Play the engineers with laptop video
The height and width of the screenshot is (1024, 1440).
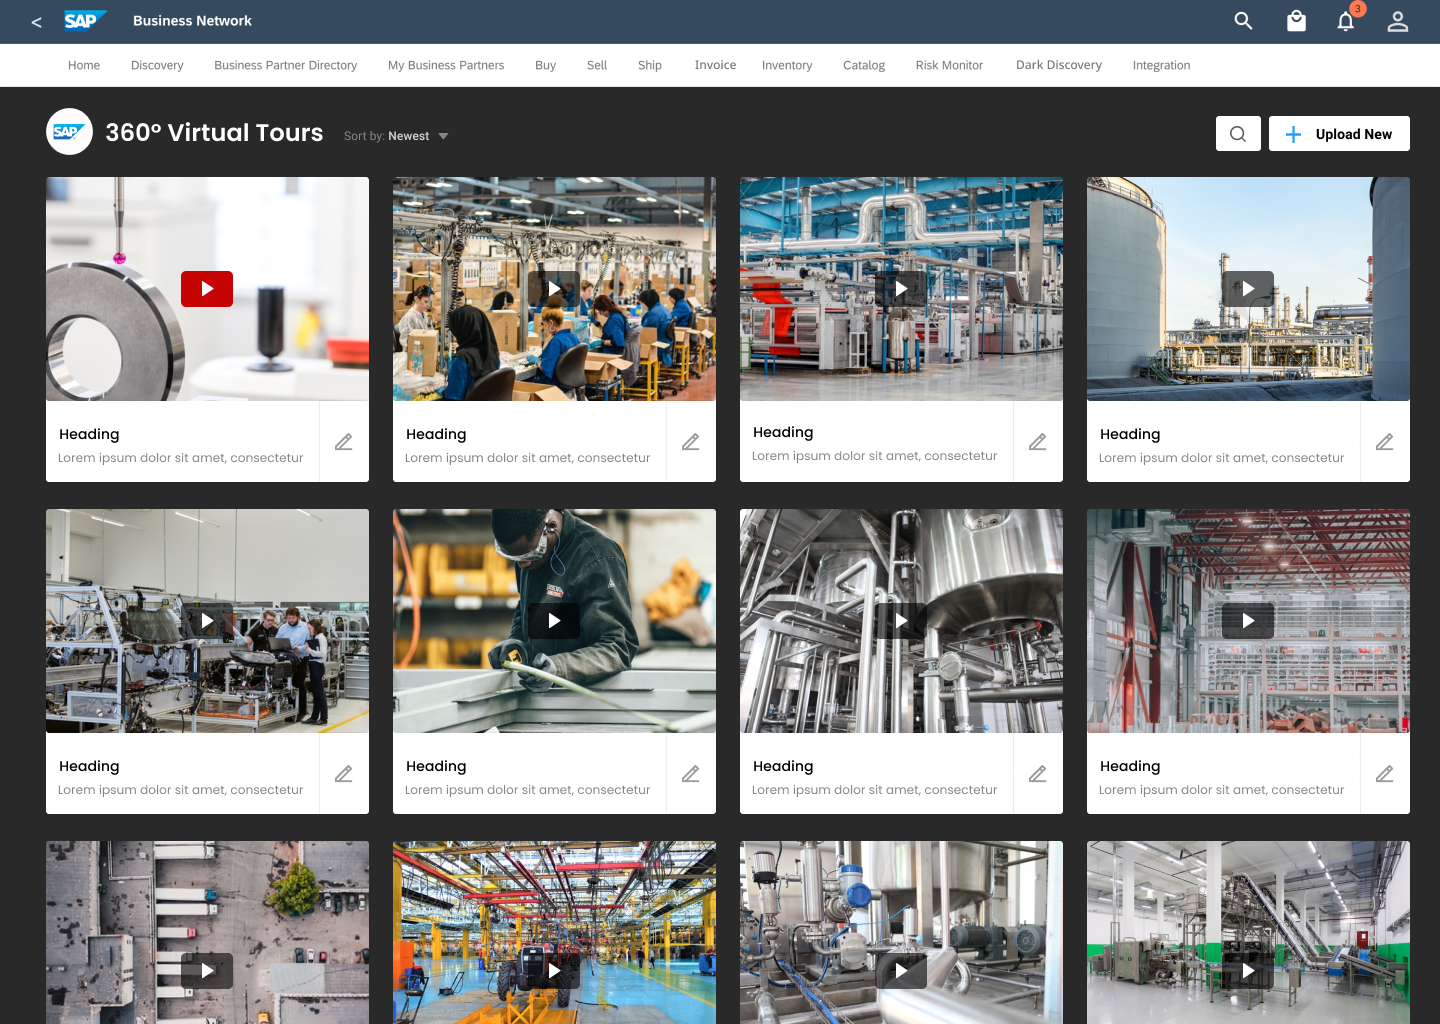(207, 621)
